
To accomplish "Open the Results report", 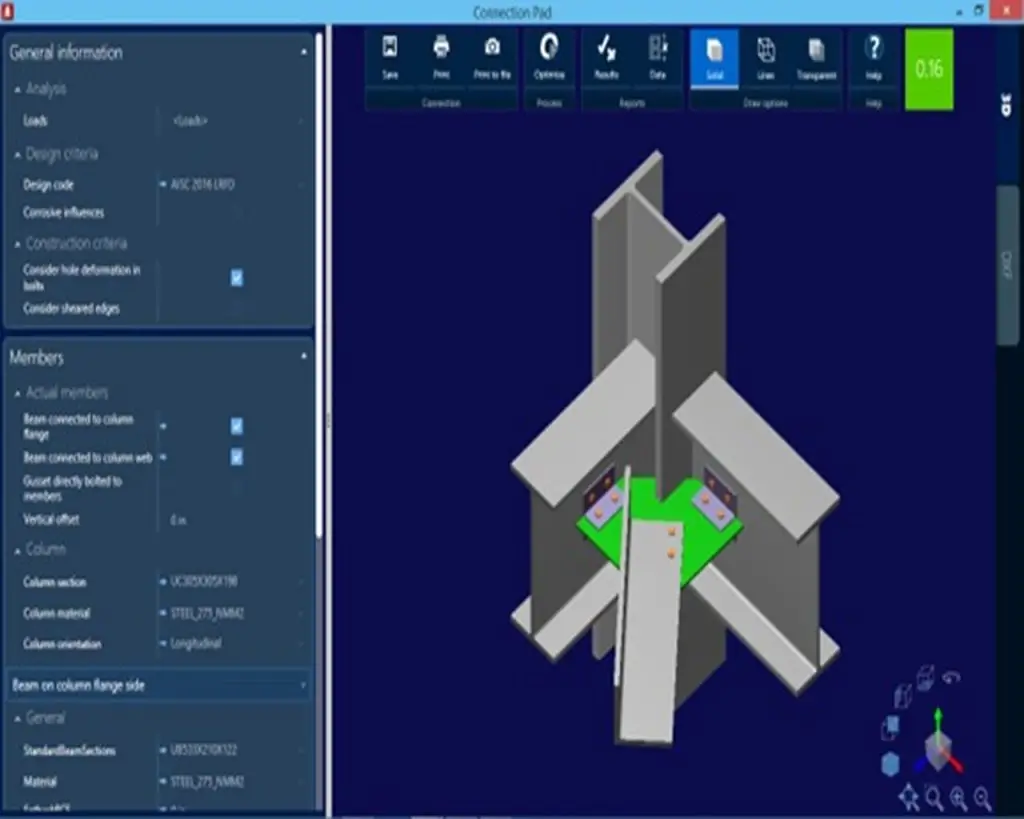I will click(606, 55).
